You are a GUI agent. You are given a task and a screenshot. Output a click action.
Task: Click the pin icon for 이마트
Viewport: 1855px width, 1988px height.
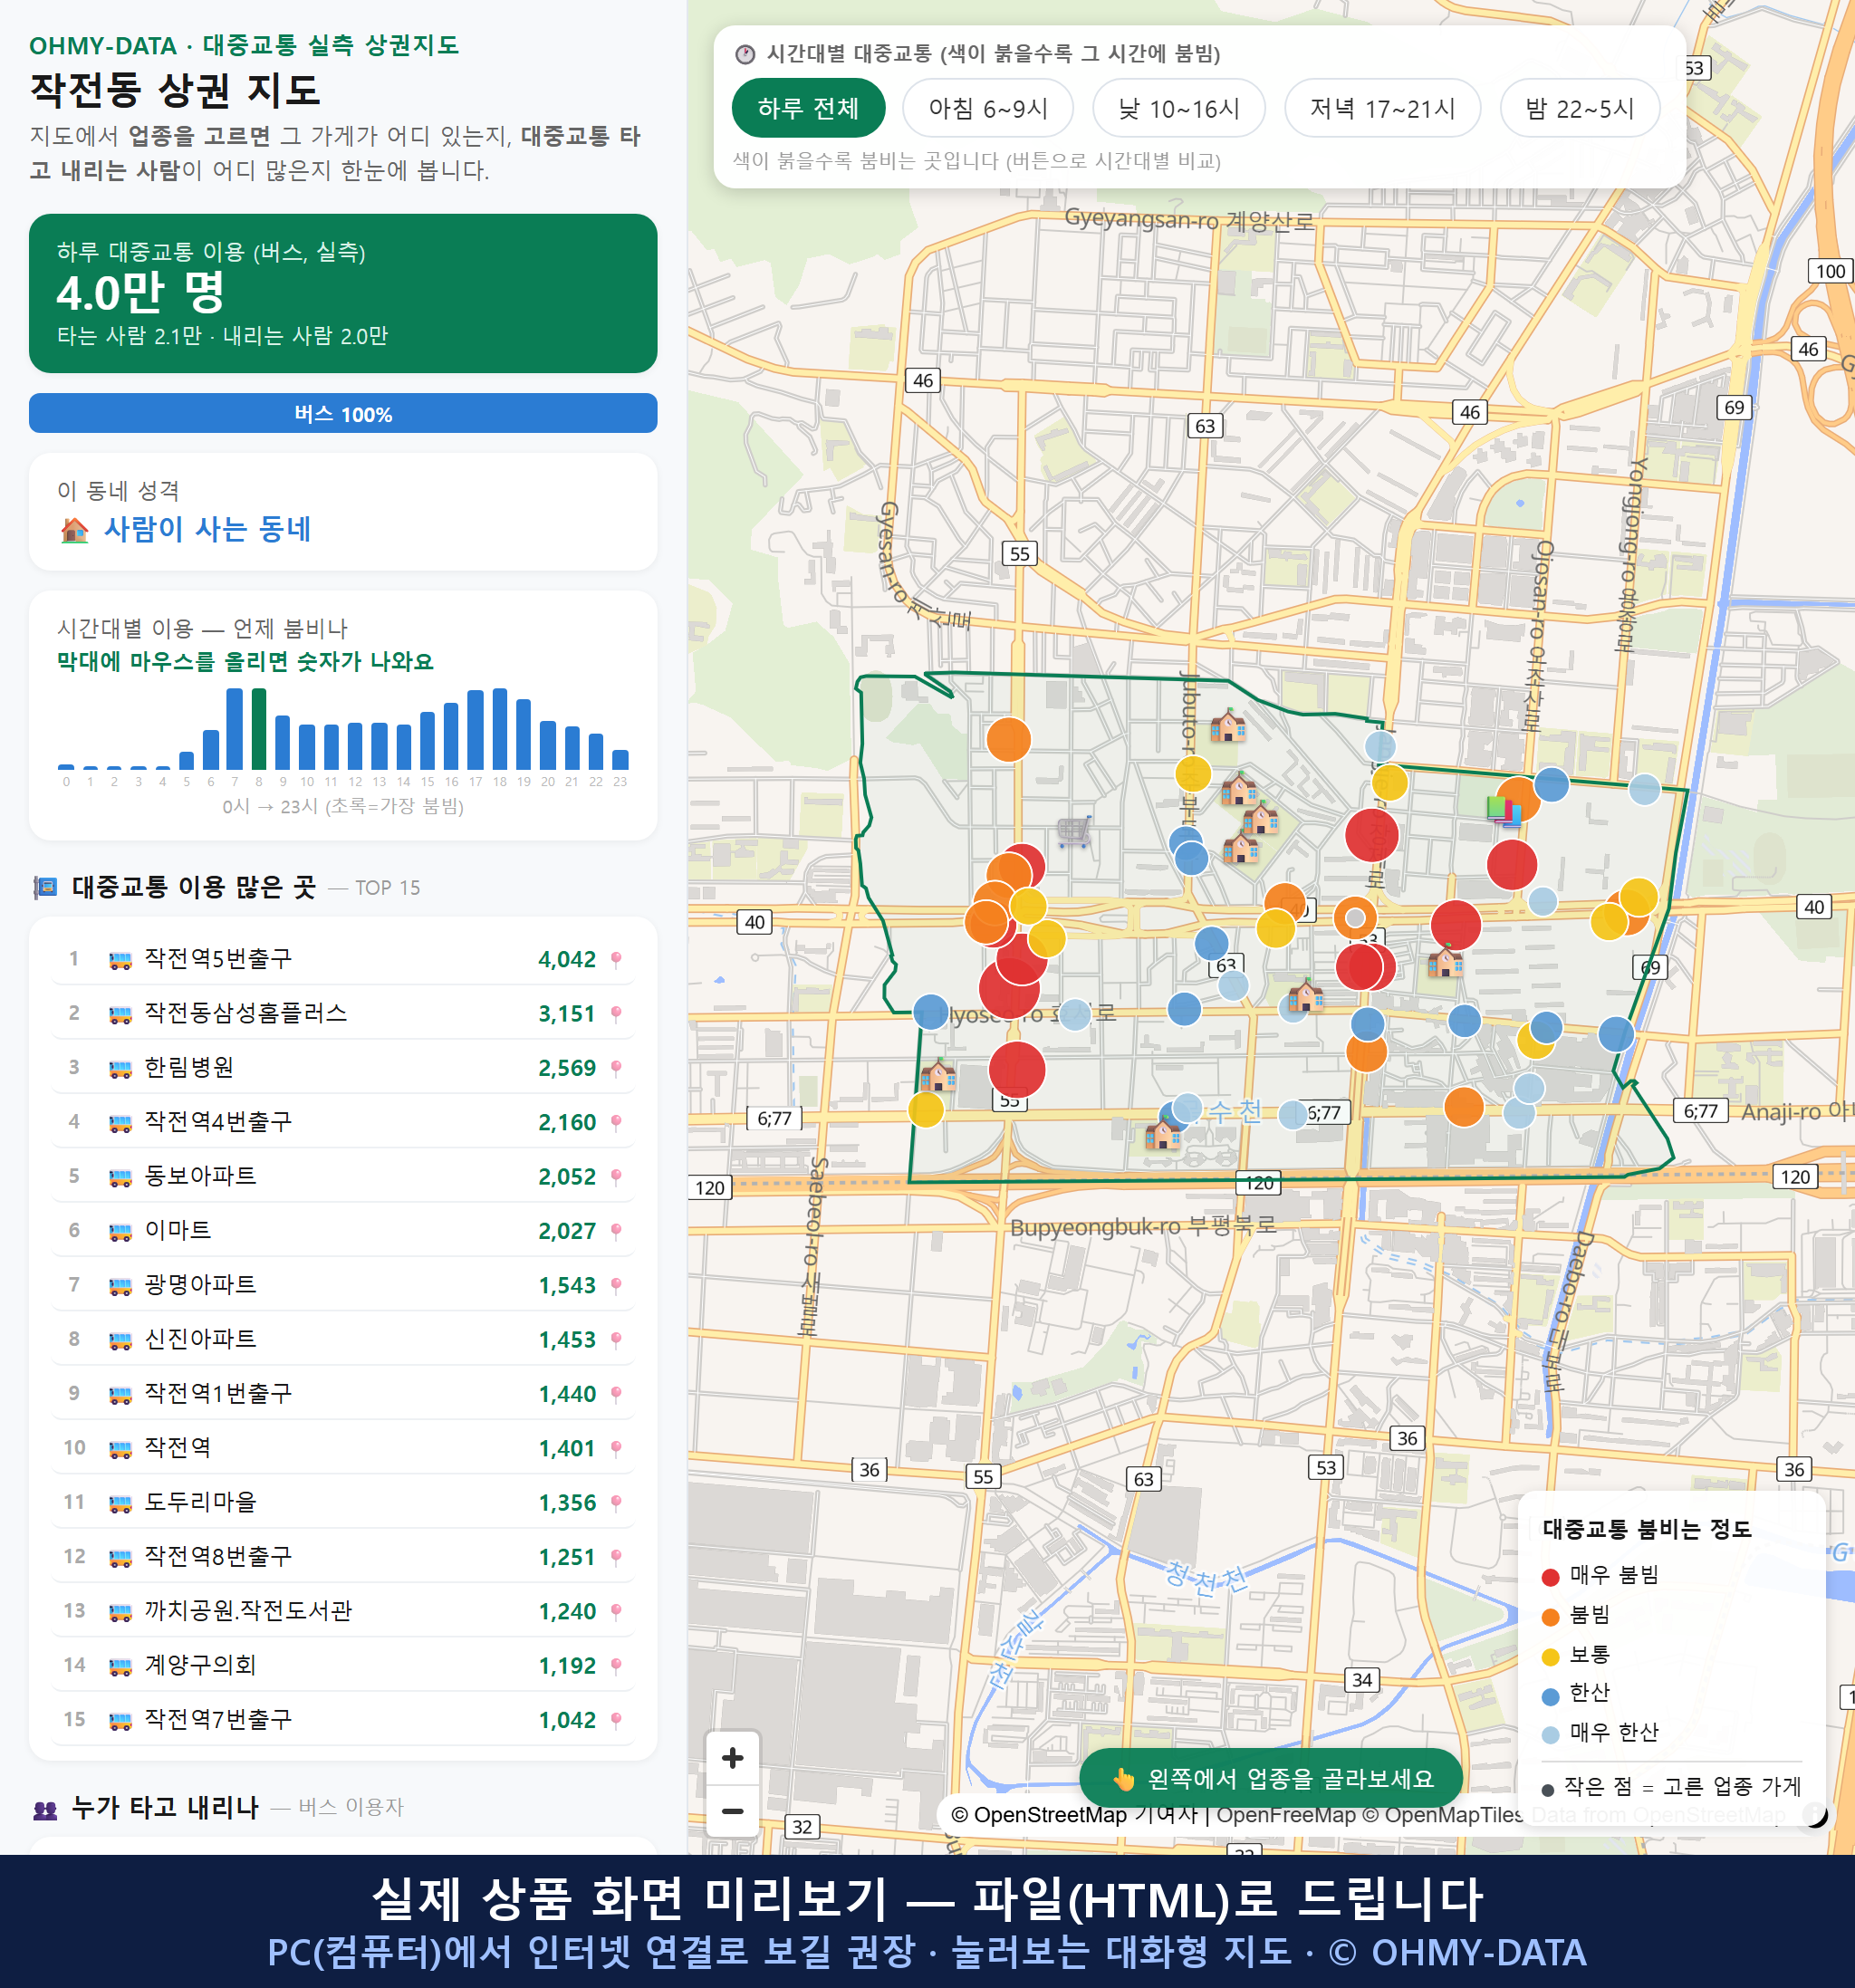[616, 1231]
